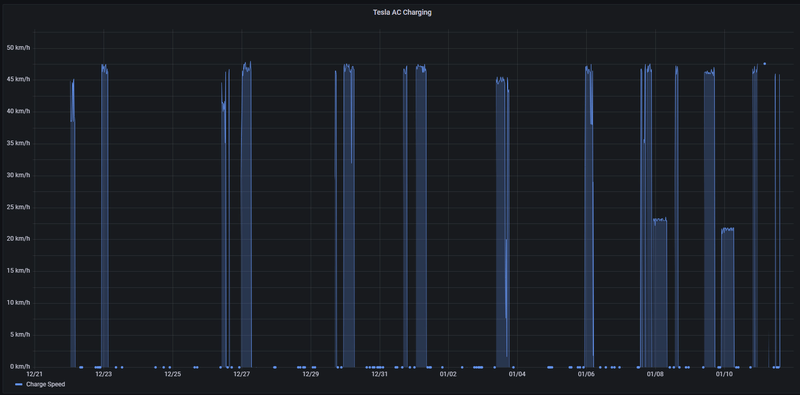Viewport: 800px width, 395px height.
Task: Click the 30 km/h y-axis label
Action: 18,176
